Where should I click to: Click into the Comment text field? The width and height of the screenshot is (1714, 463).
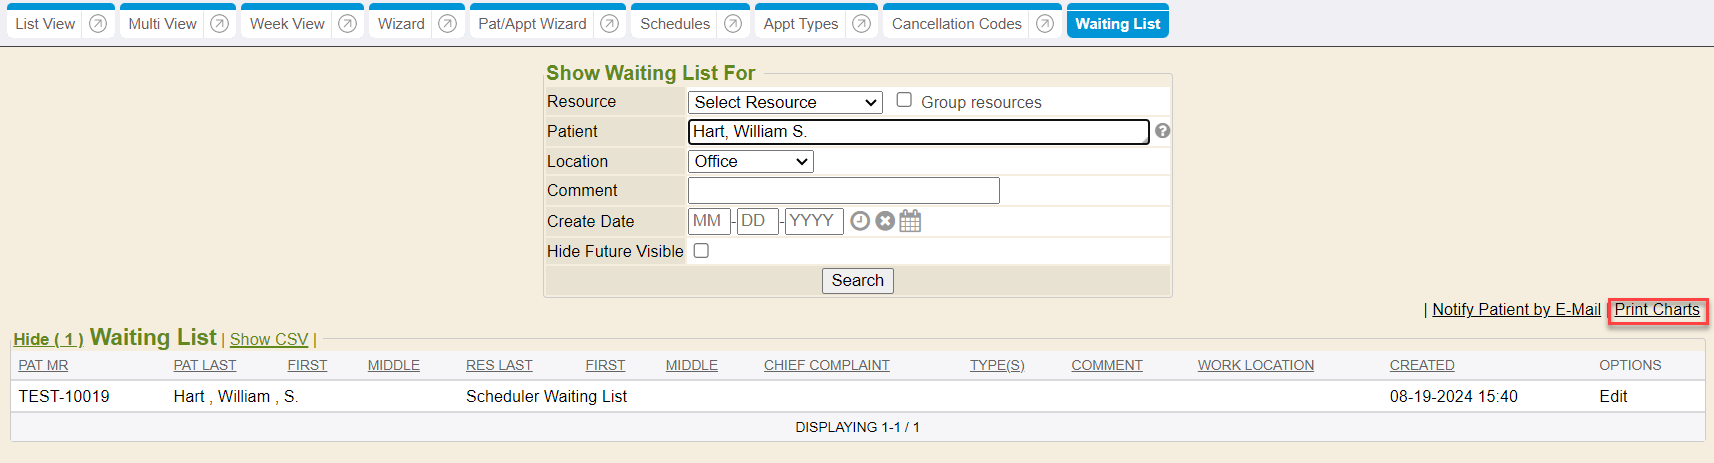pyautogui.click(x=843, y=190)
